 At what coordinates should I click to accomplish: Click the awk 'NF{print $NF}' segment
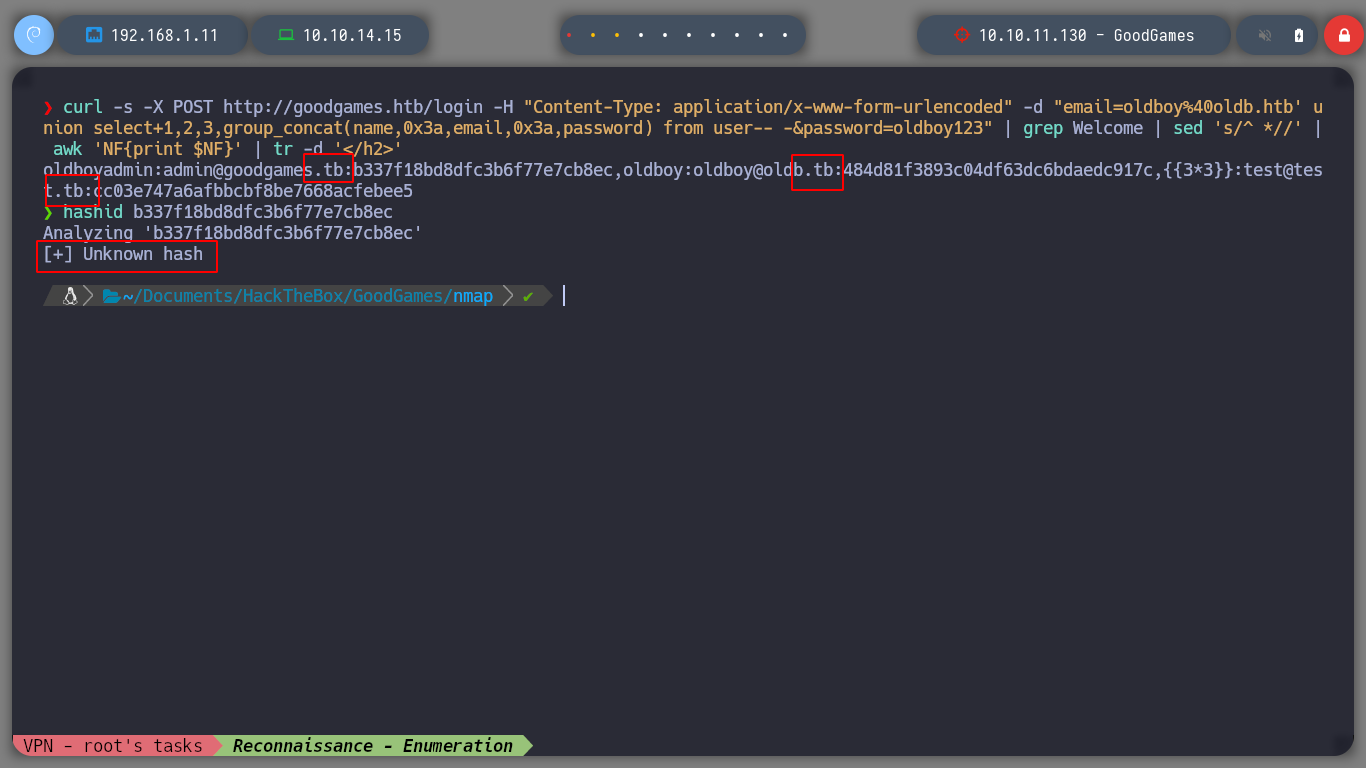tap(148, 149)
